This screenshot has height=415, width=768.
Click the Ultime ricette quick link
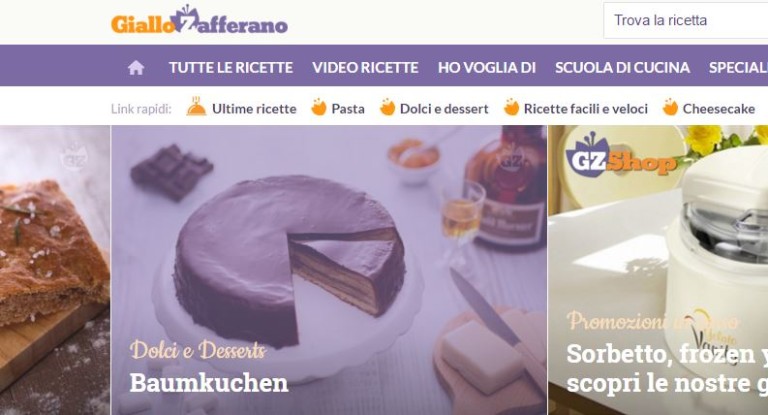click(x=254, y=109)
